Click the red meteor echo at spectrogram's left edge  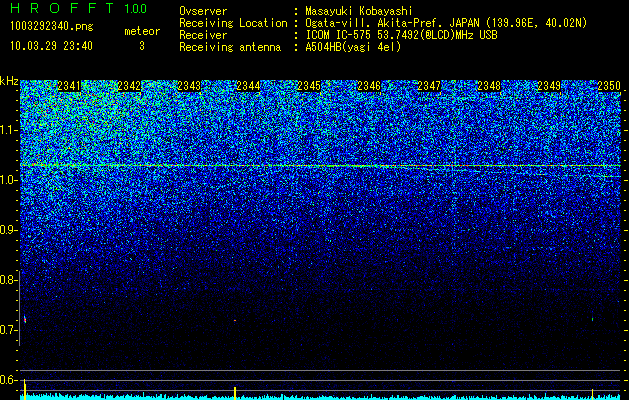click(x=25, y=319)
